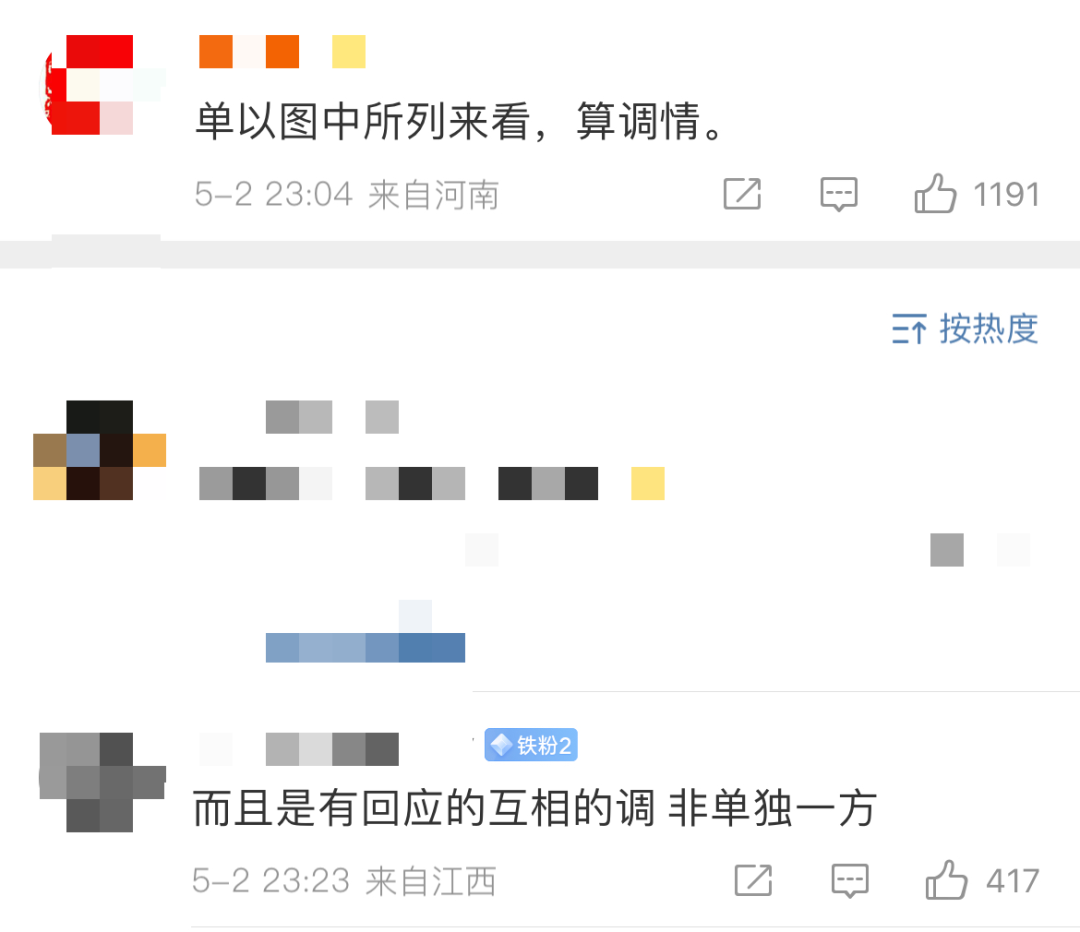Select the reply 而且是有回应的互相的调 非单独一方
1080x932 pixels.
point(534,808)
